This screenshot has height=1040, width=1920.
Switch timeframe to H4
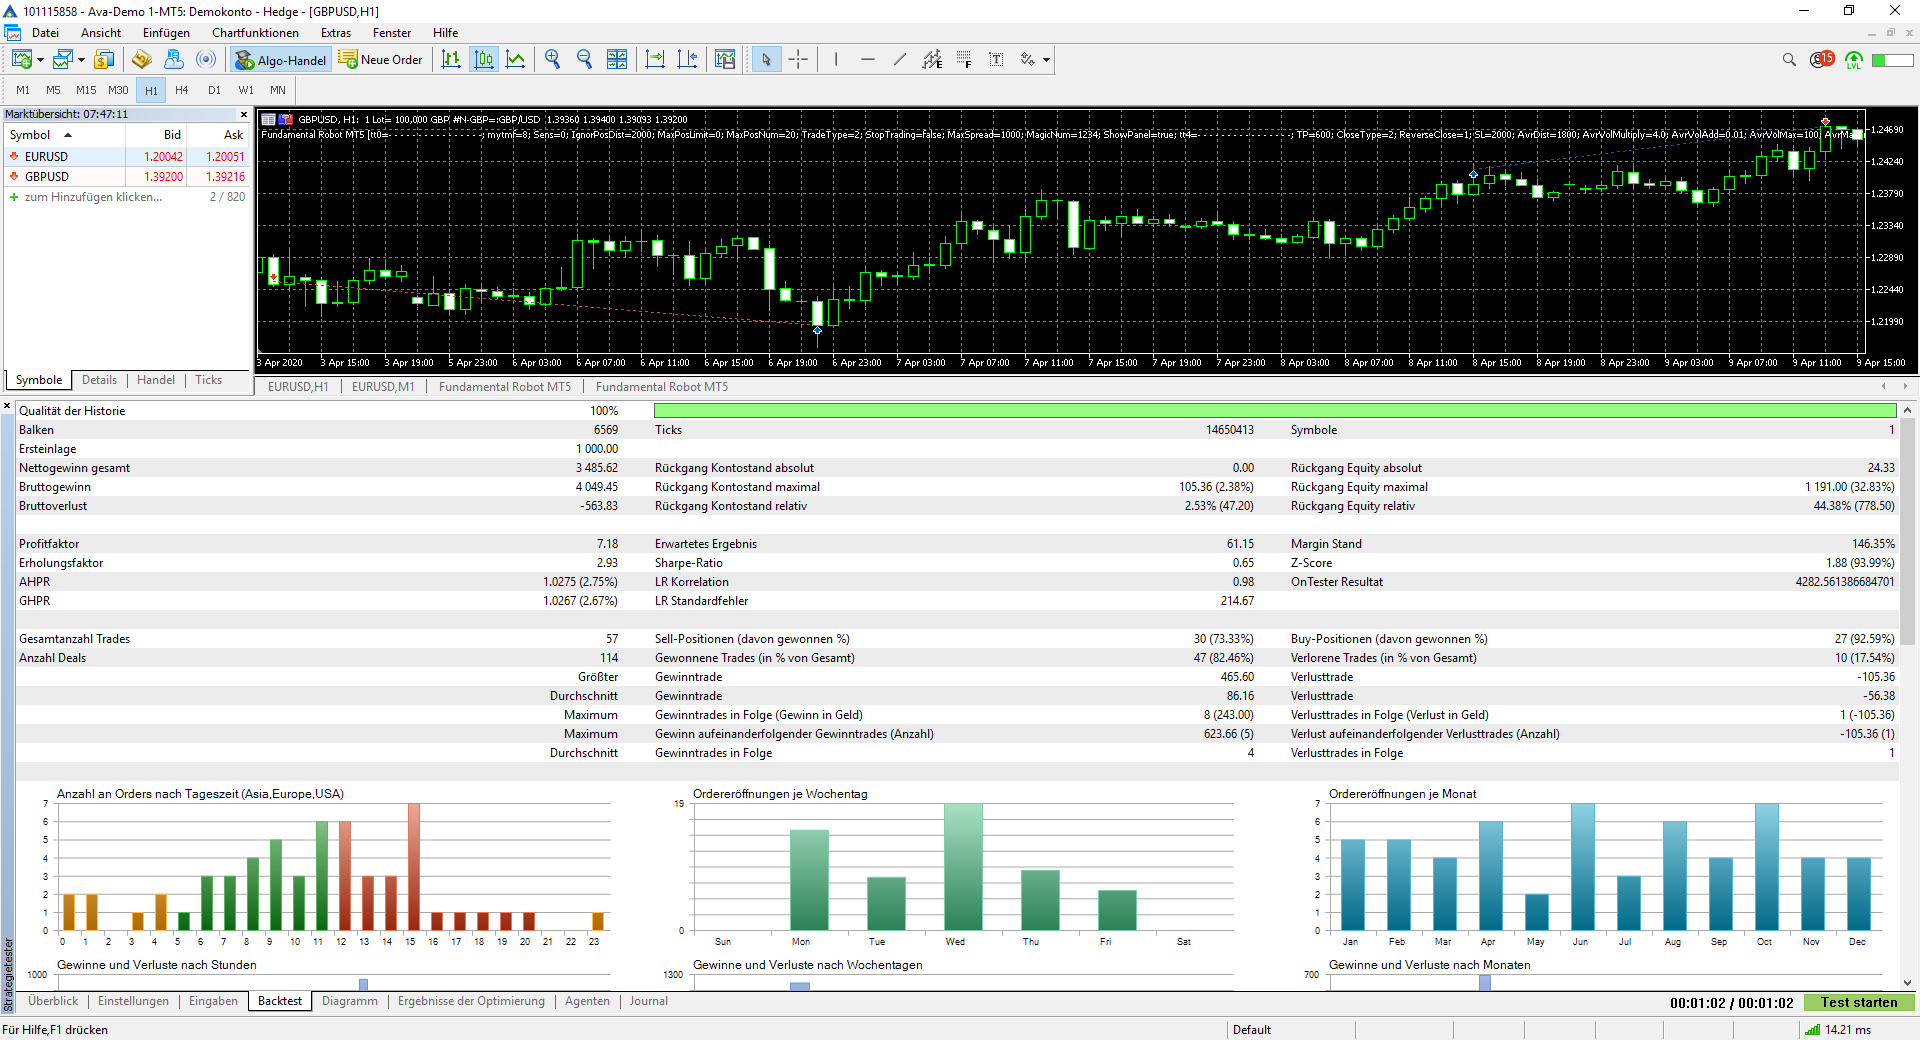tap(182, 90)
